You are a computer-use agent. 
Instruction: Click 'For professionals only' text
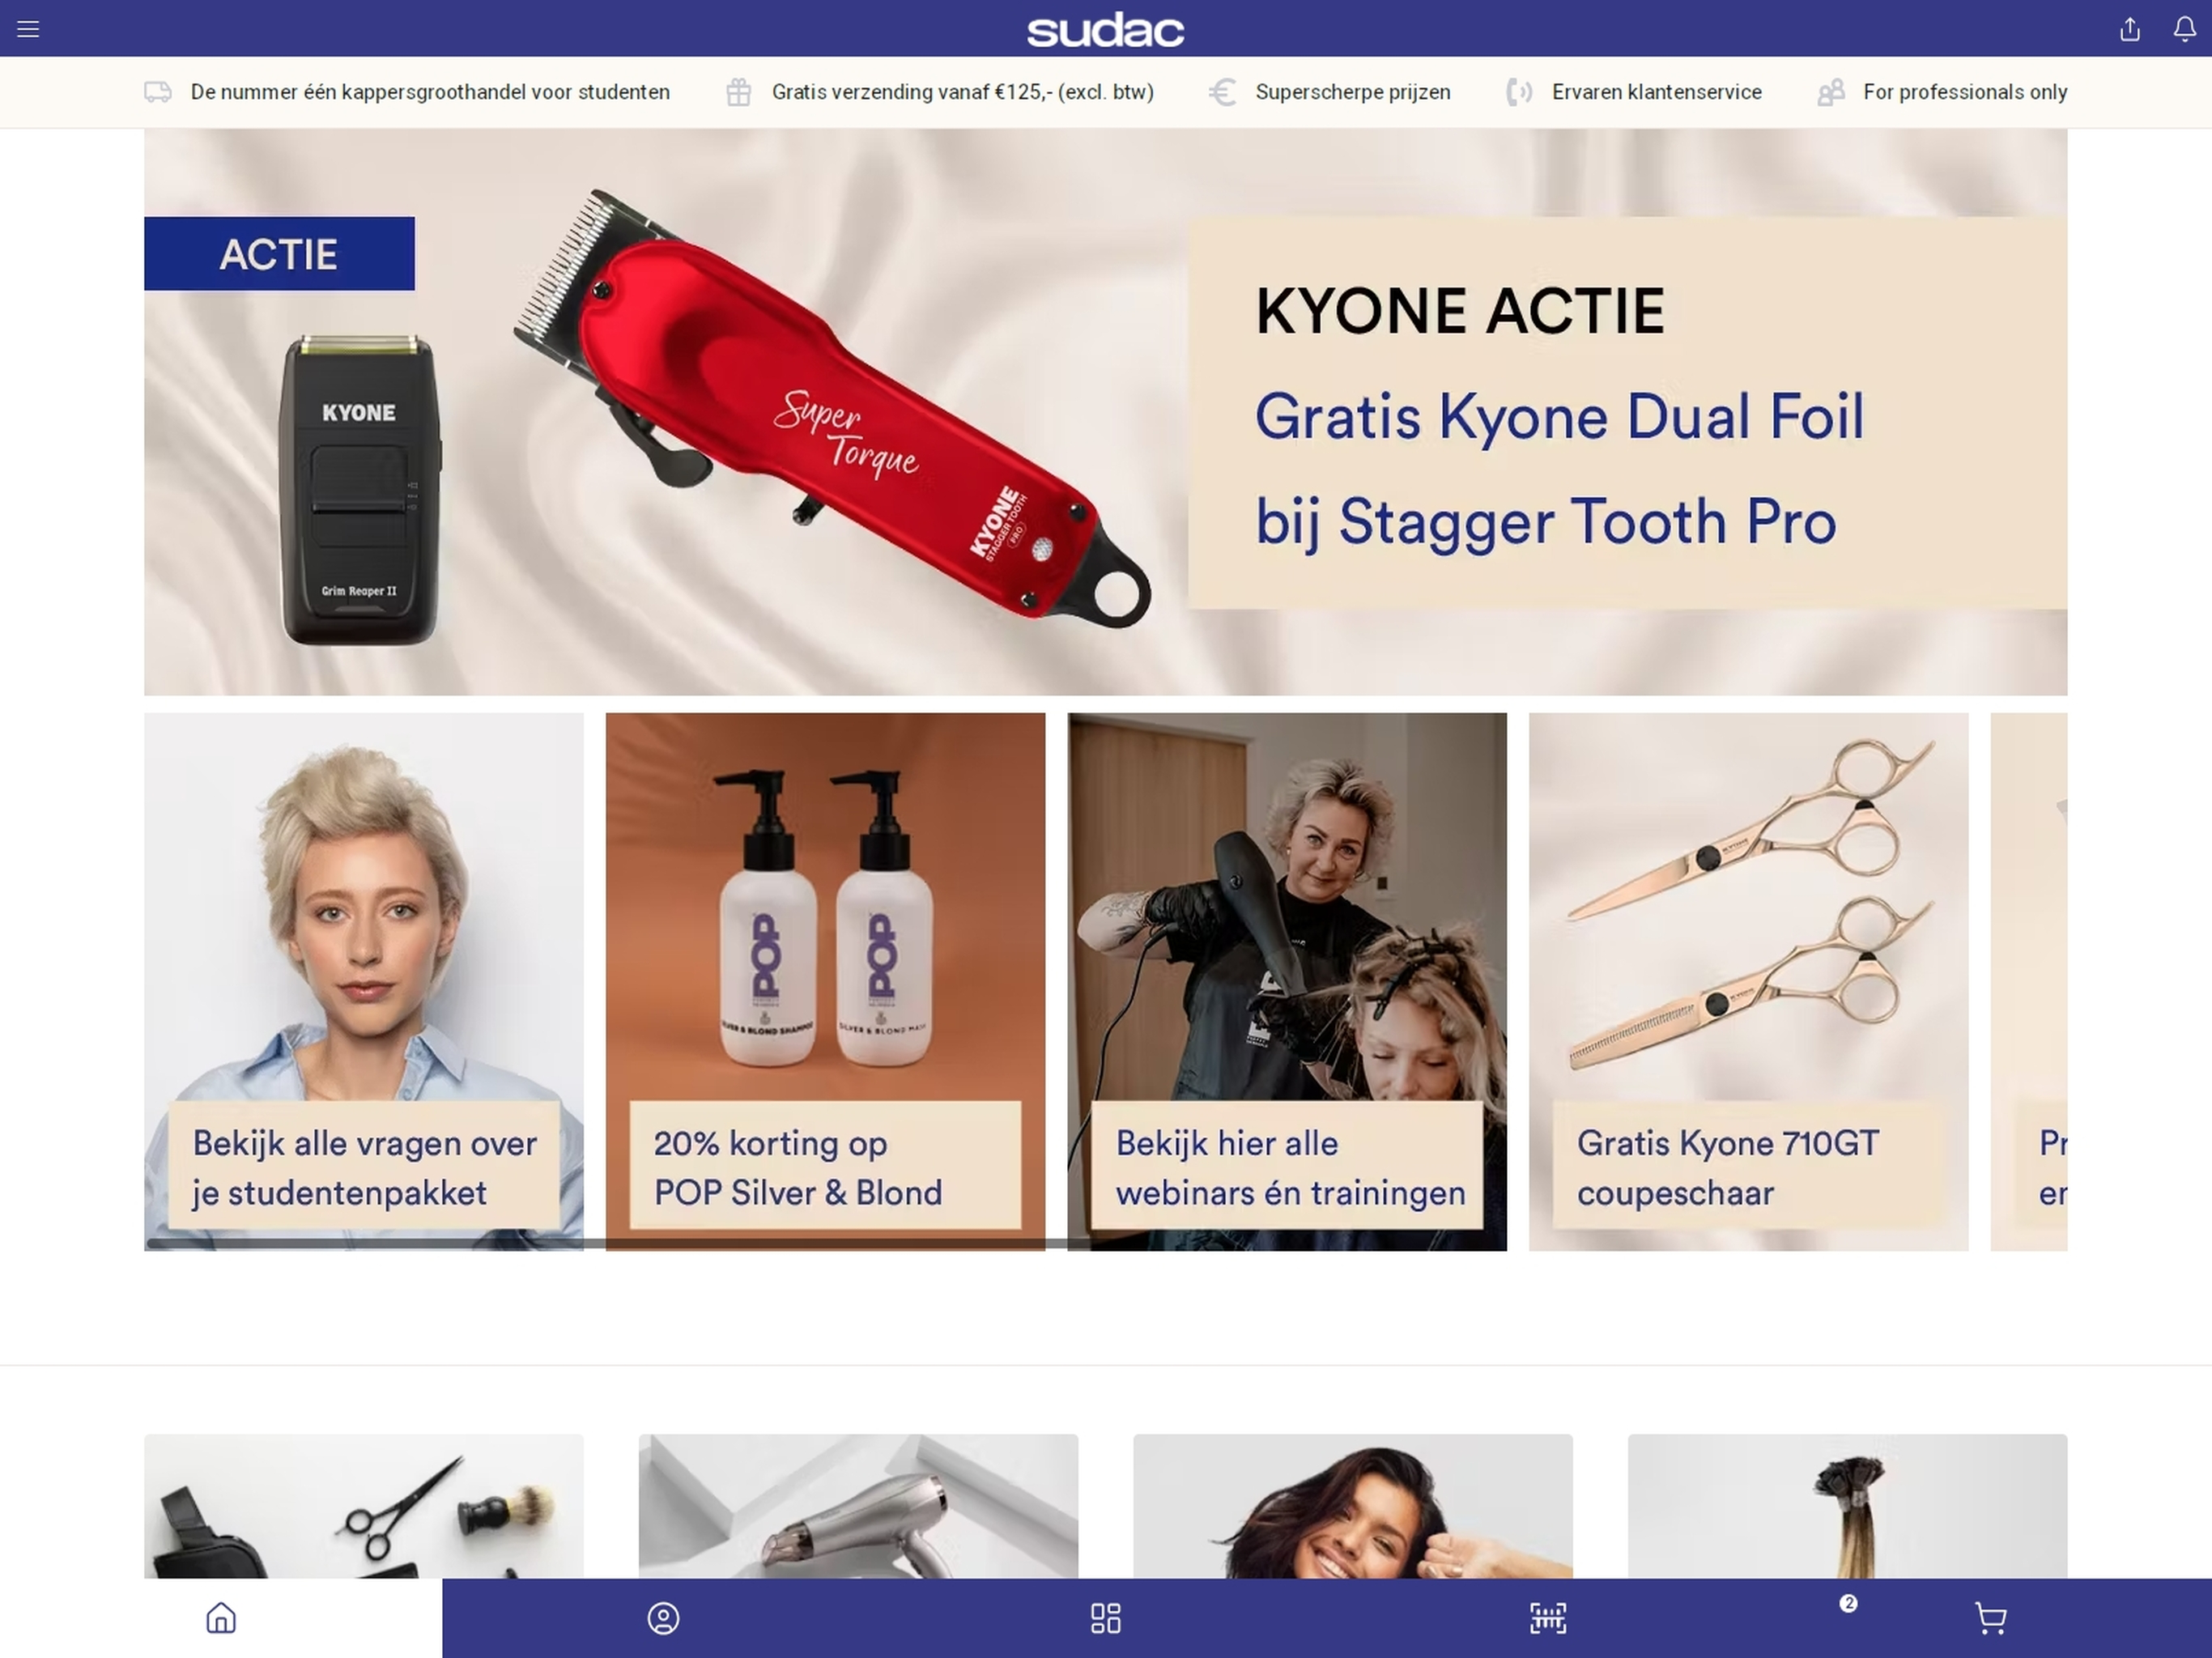(x=1965, y=92)
